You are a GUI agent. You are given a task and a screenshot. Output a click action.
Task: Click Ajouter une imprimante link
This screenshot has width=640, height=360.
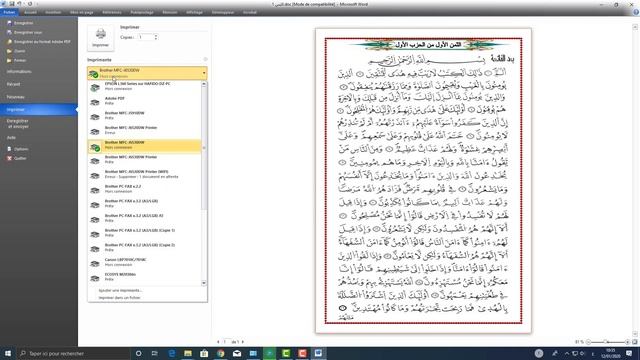pos(120,291)
